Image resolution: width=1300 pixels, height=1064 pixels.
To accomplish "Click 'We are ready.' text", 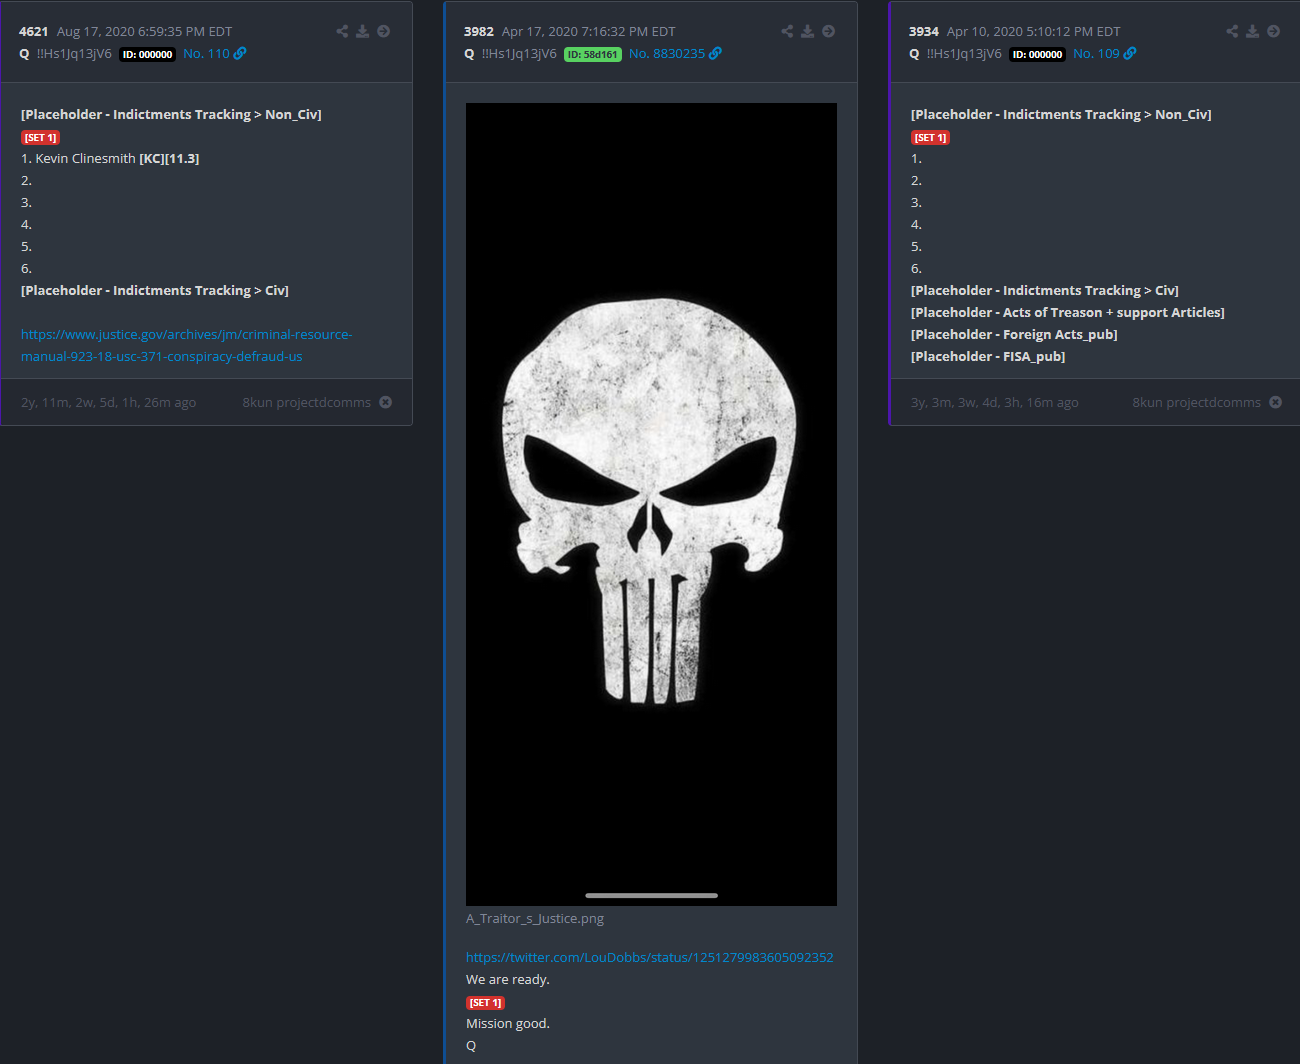I will 508,979.
